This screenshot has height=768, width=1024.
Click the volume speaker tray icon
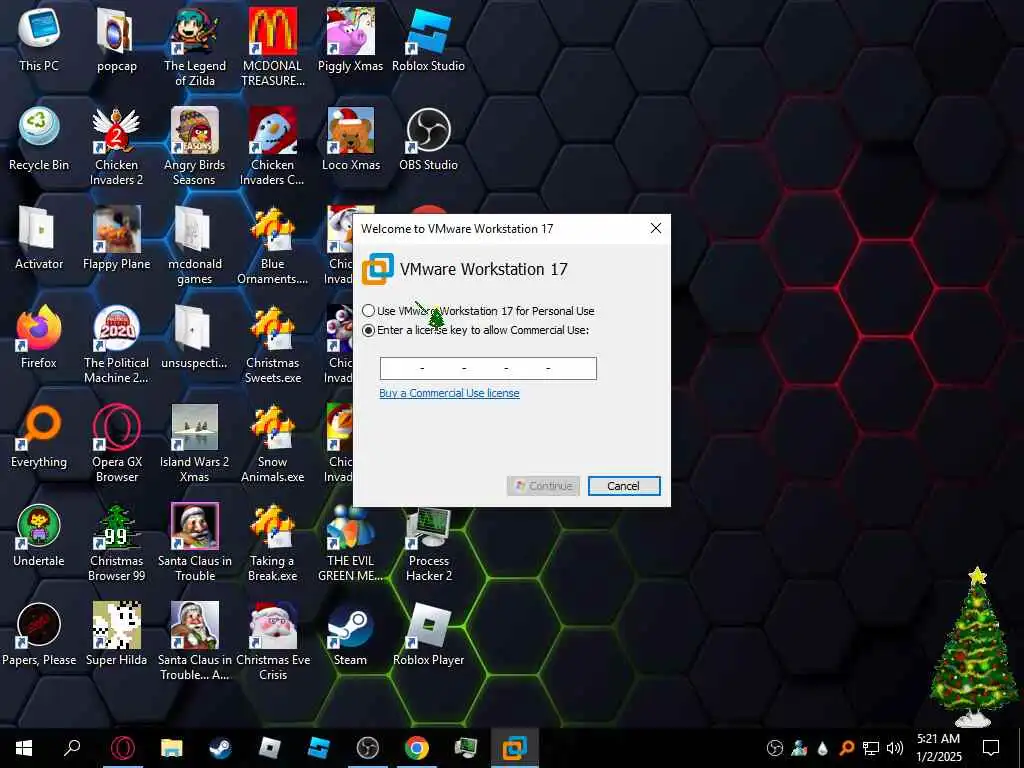point(895,748)
